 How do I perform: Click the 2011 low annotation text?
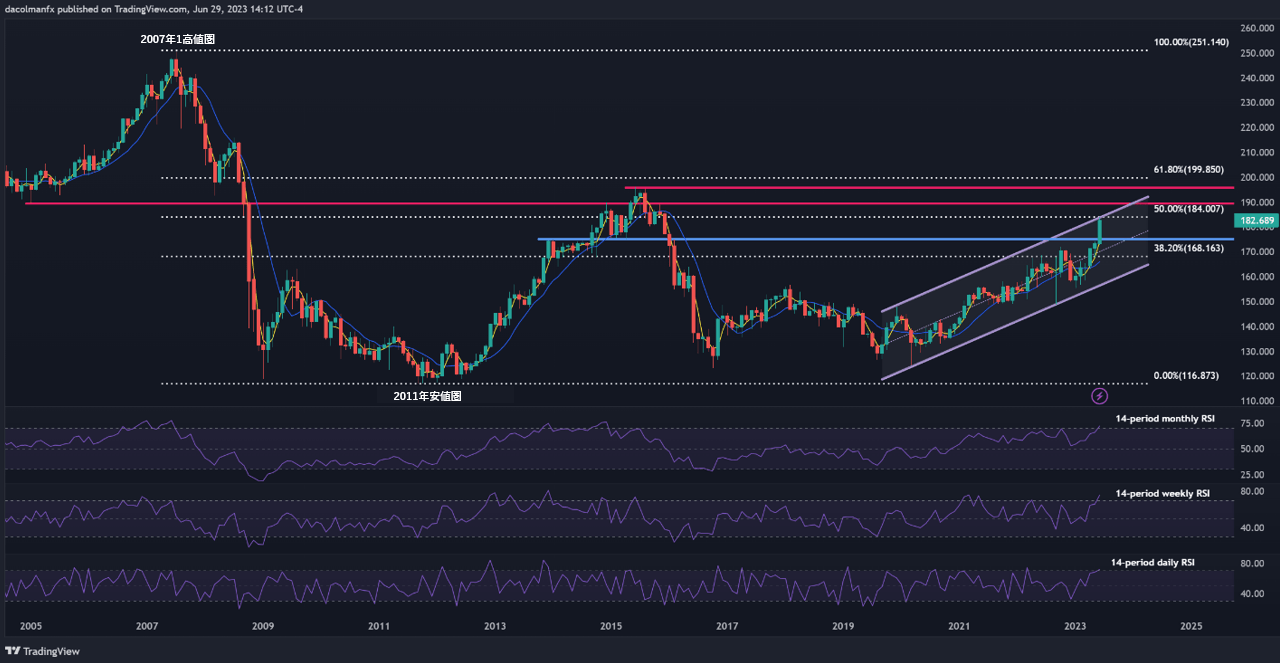[x=427, y=396]
